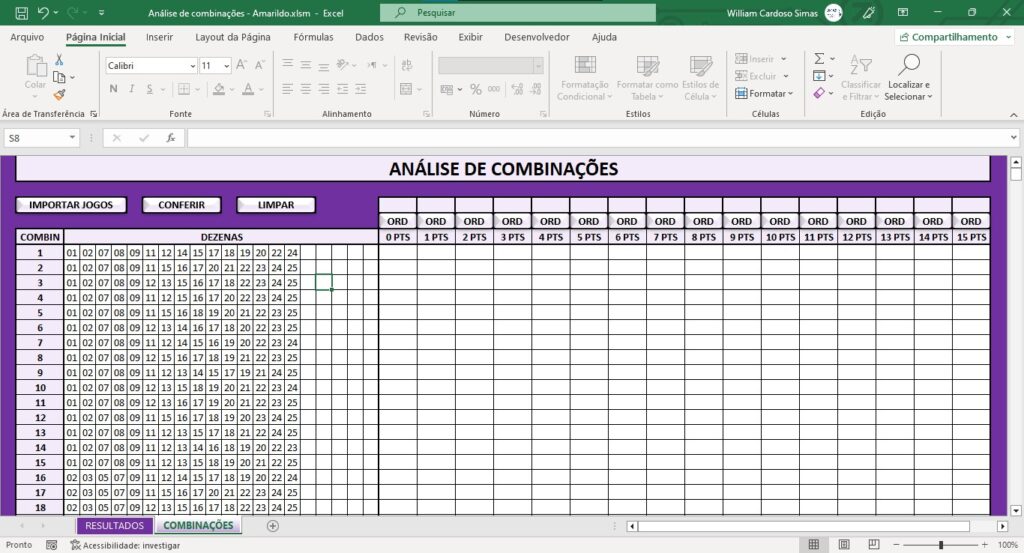The image size is (1024, 553).
Task: Align text left in cell
Action: click(287, 89)
